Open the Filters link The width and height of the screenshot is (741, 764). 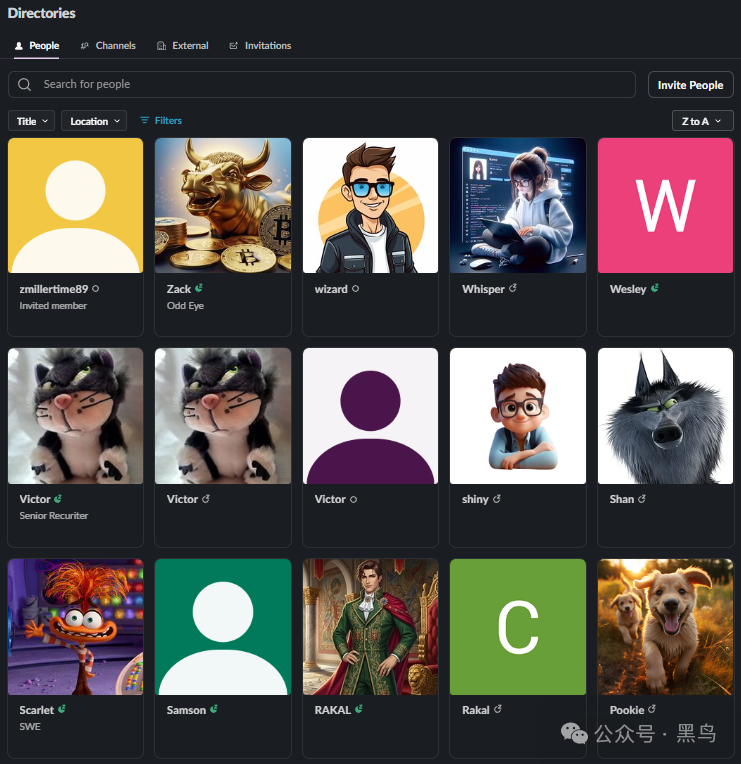click(x=161, y=120)
